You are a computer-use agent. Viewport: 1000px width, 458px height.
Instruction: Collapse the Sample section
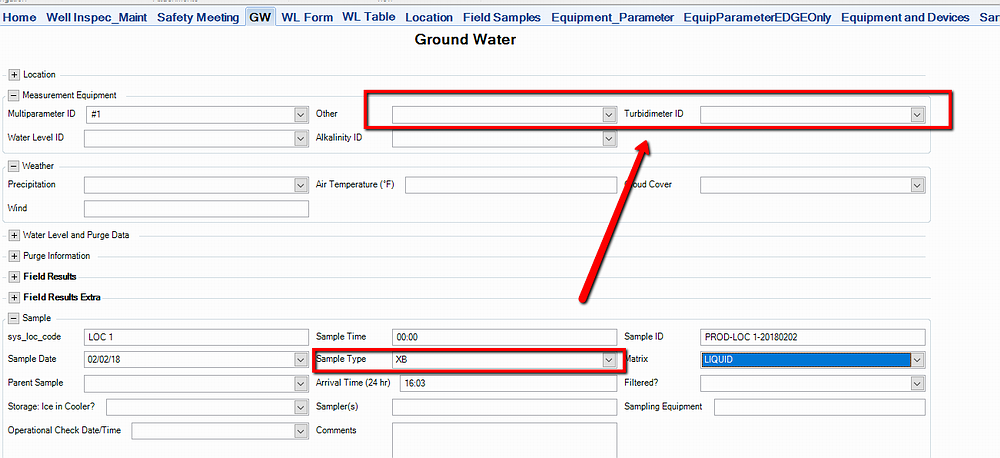point(14,318)
